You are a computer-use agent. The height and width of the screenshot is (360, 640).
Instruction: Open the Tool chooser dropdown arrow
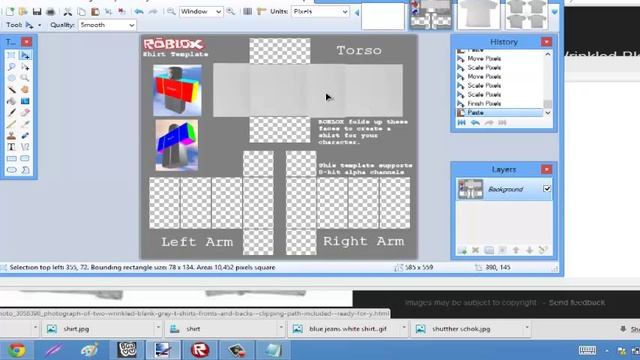coord(40,25)
